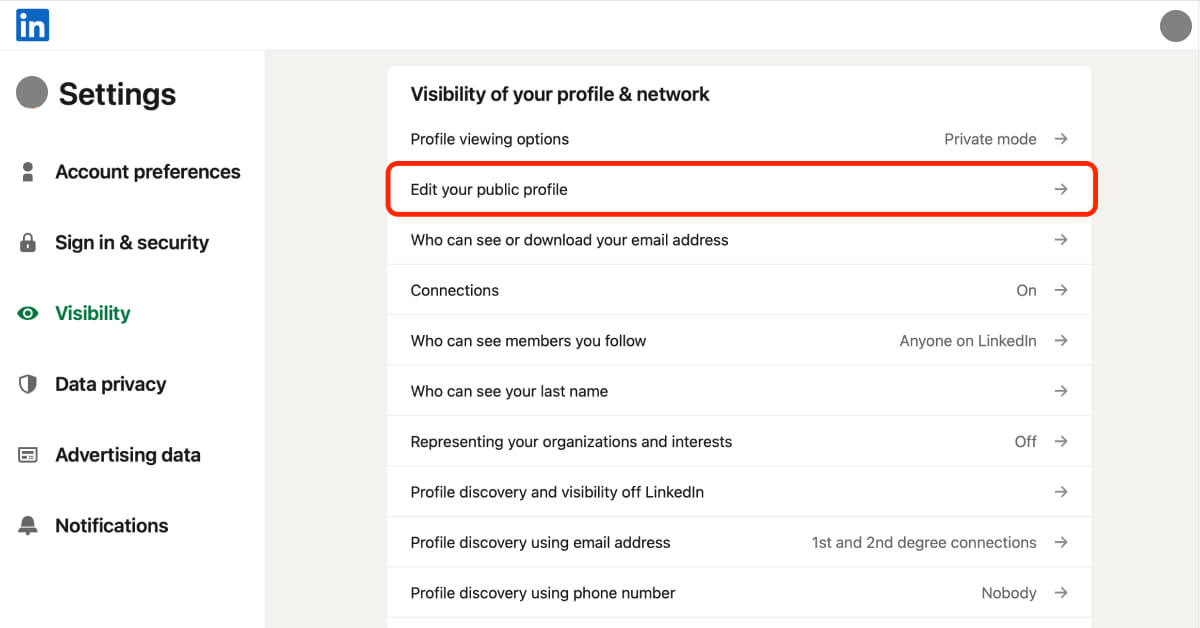Viewport: 1200px width, 628px height.
Task: Click the Data privacy shield icon
Action: 28,384
